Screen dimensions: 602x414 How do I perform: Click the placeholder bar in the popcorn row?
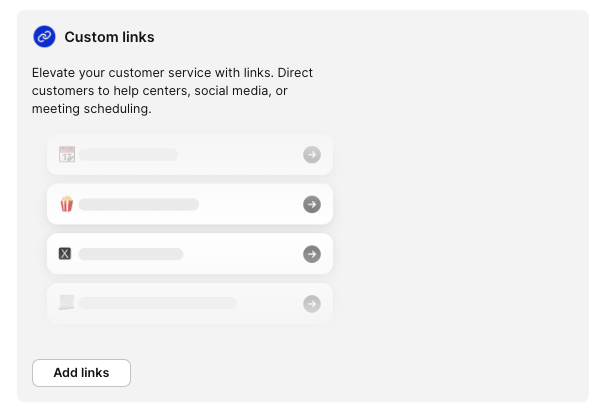point(139,204)
